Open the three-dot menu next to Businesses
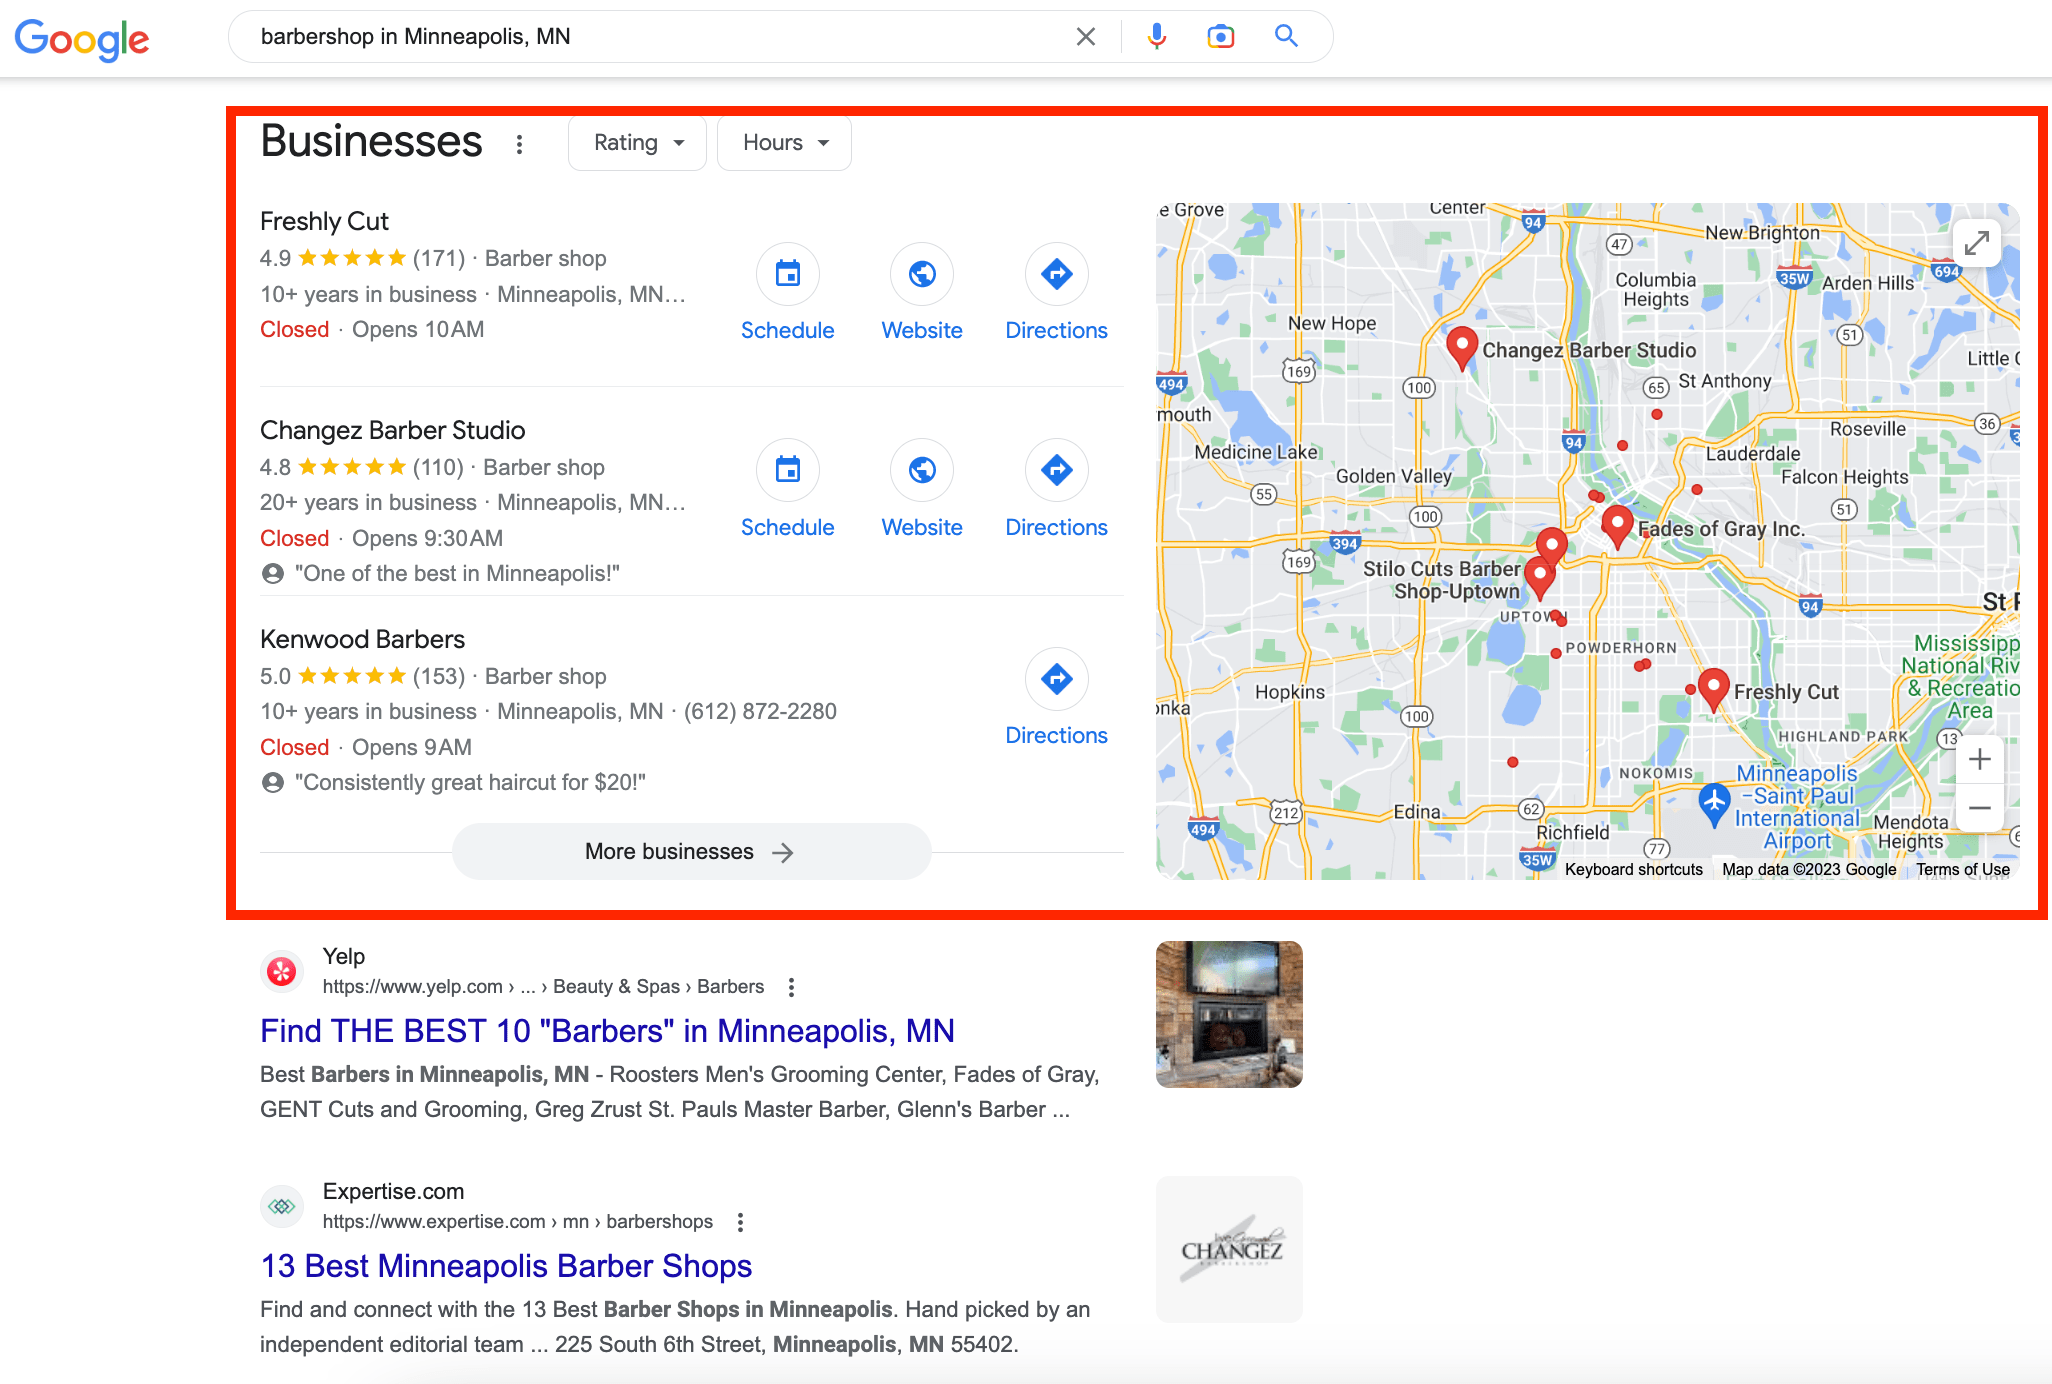The image size is (2052, 1384). [x=520, y=144]
